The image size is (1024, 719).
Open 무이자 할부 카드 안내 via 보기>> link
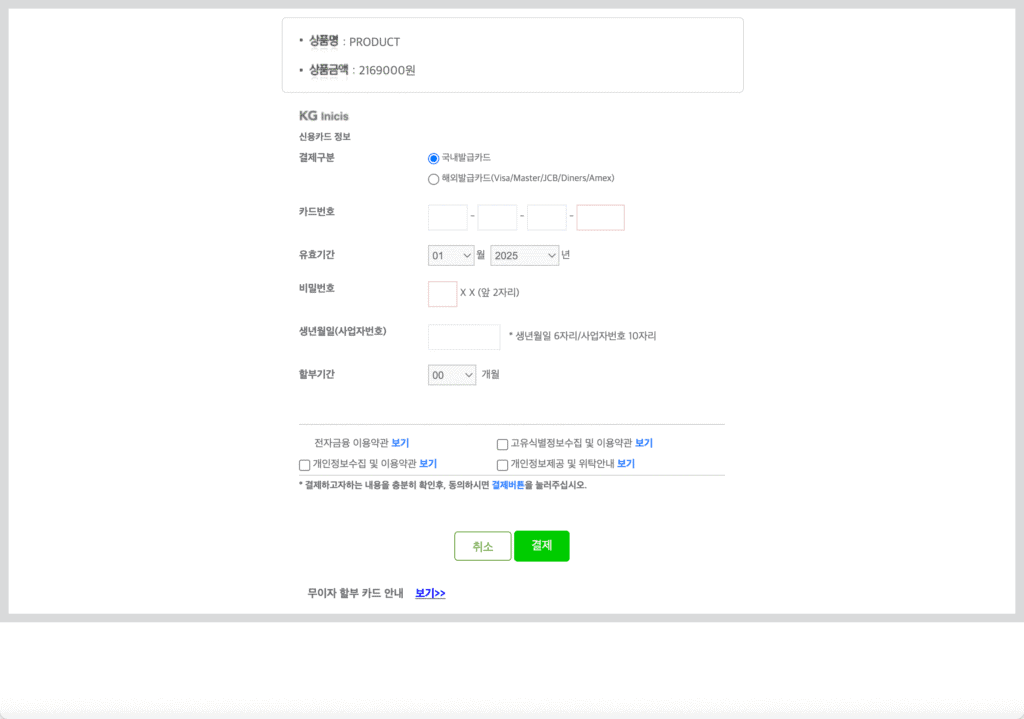coord(428,593)
